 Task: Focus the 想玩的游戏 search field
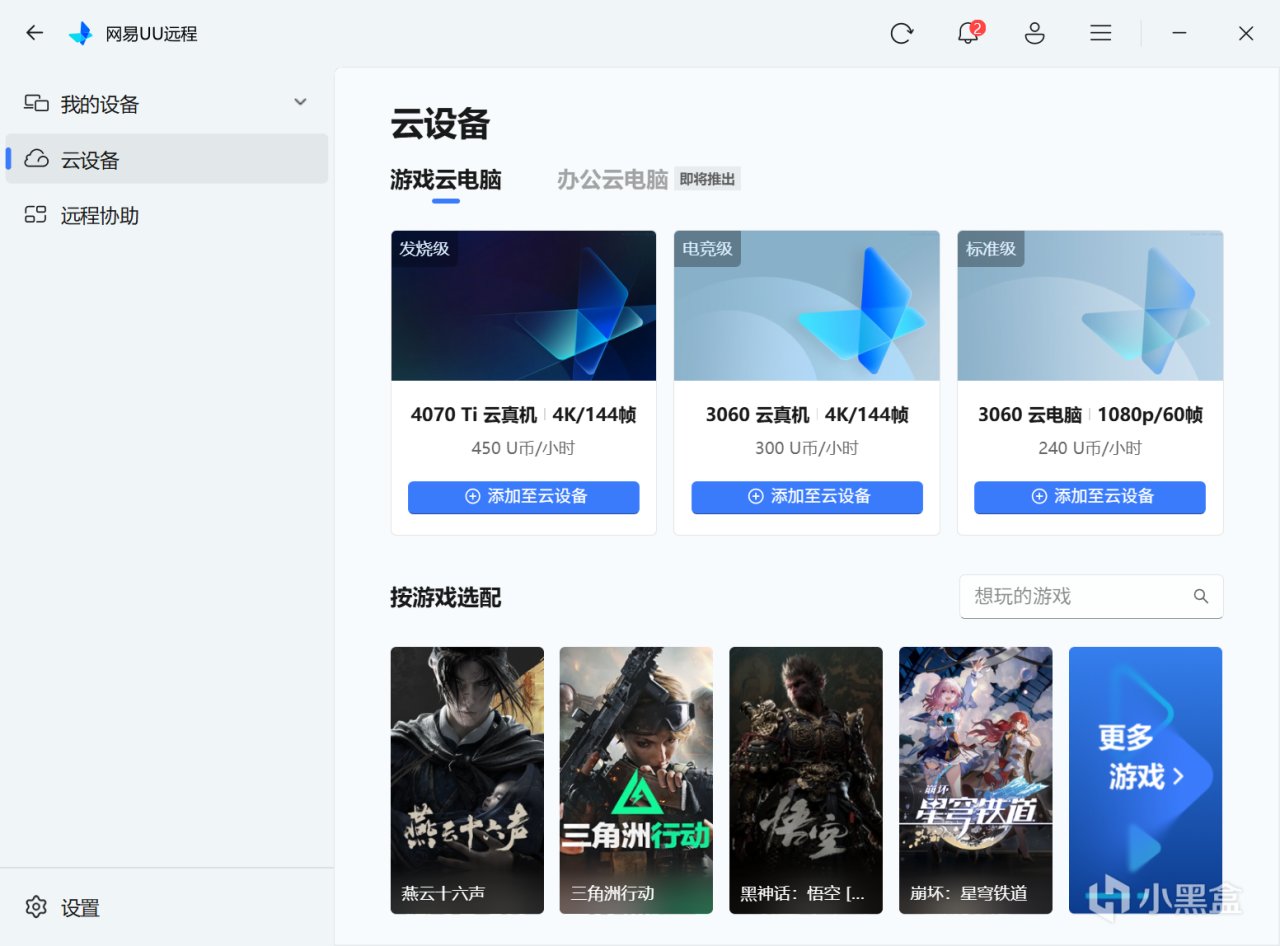[x=1091, y=596]
